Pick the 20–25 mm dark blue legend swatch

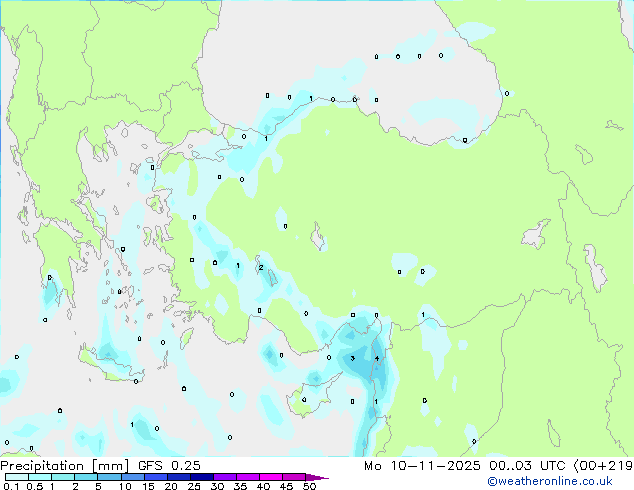(x=178, y=477)
